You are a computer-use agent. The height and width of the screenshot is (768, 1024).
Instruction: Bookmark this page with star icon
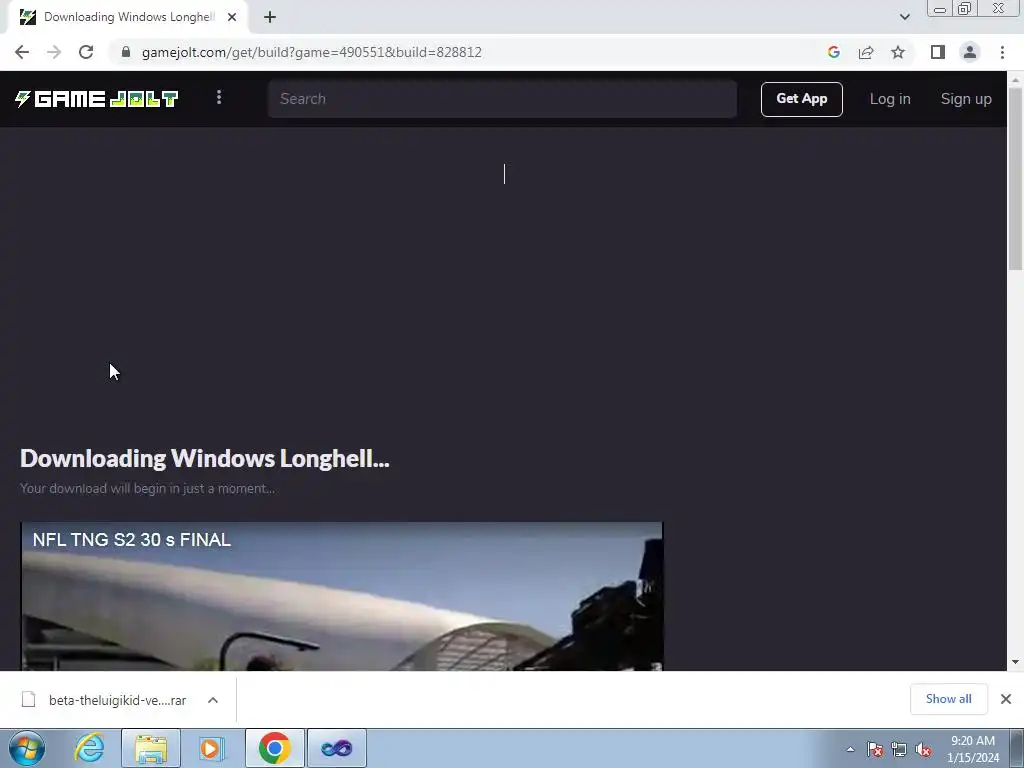pos(898,52)
